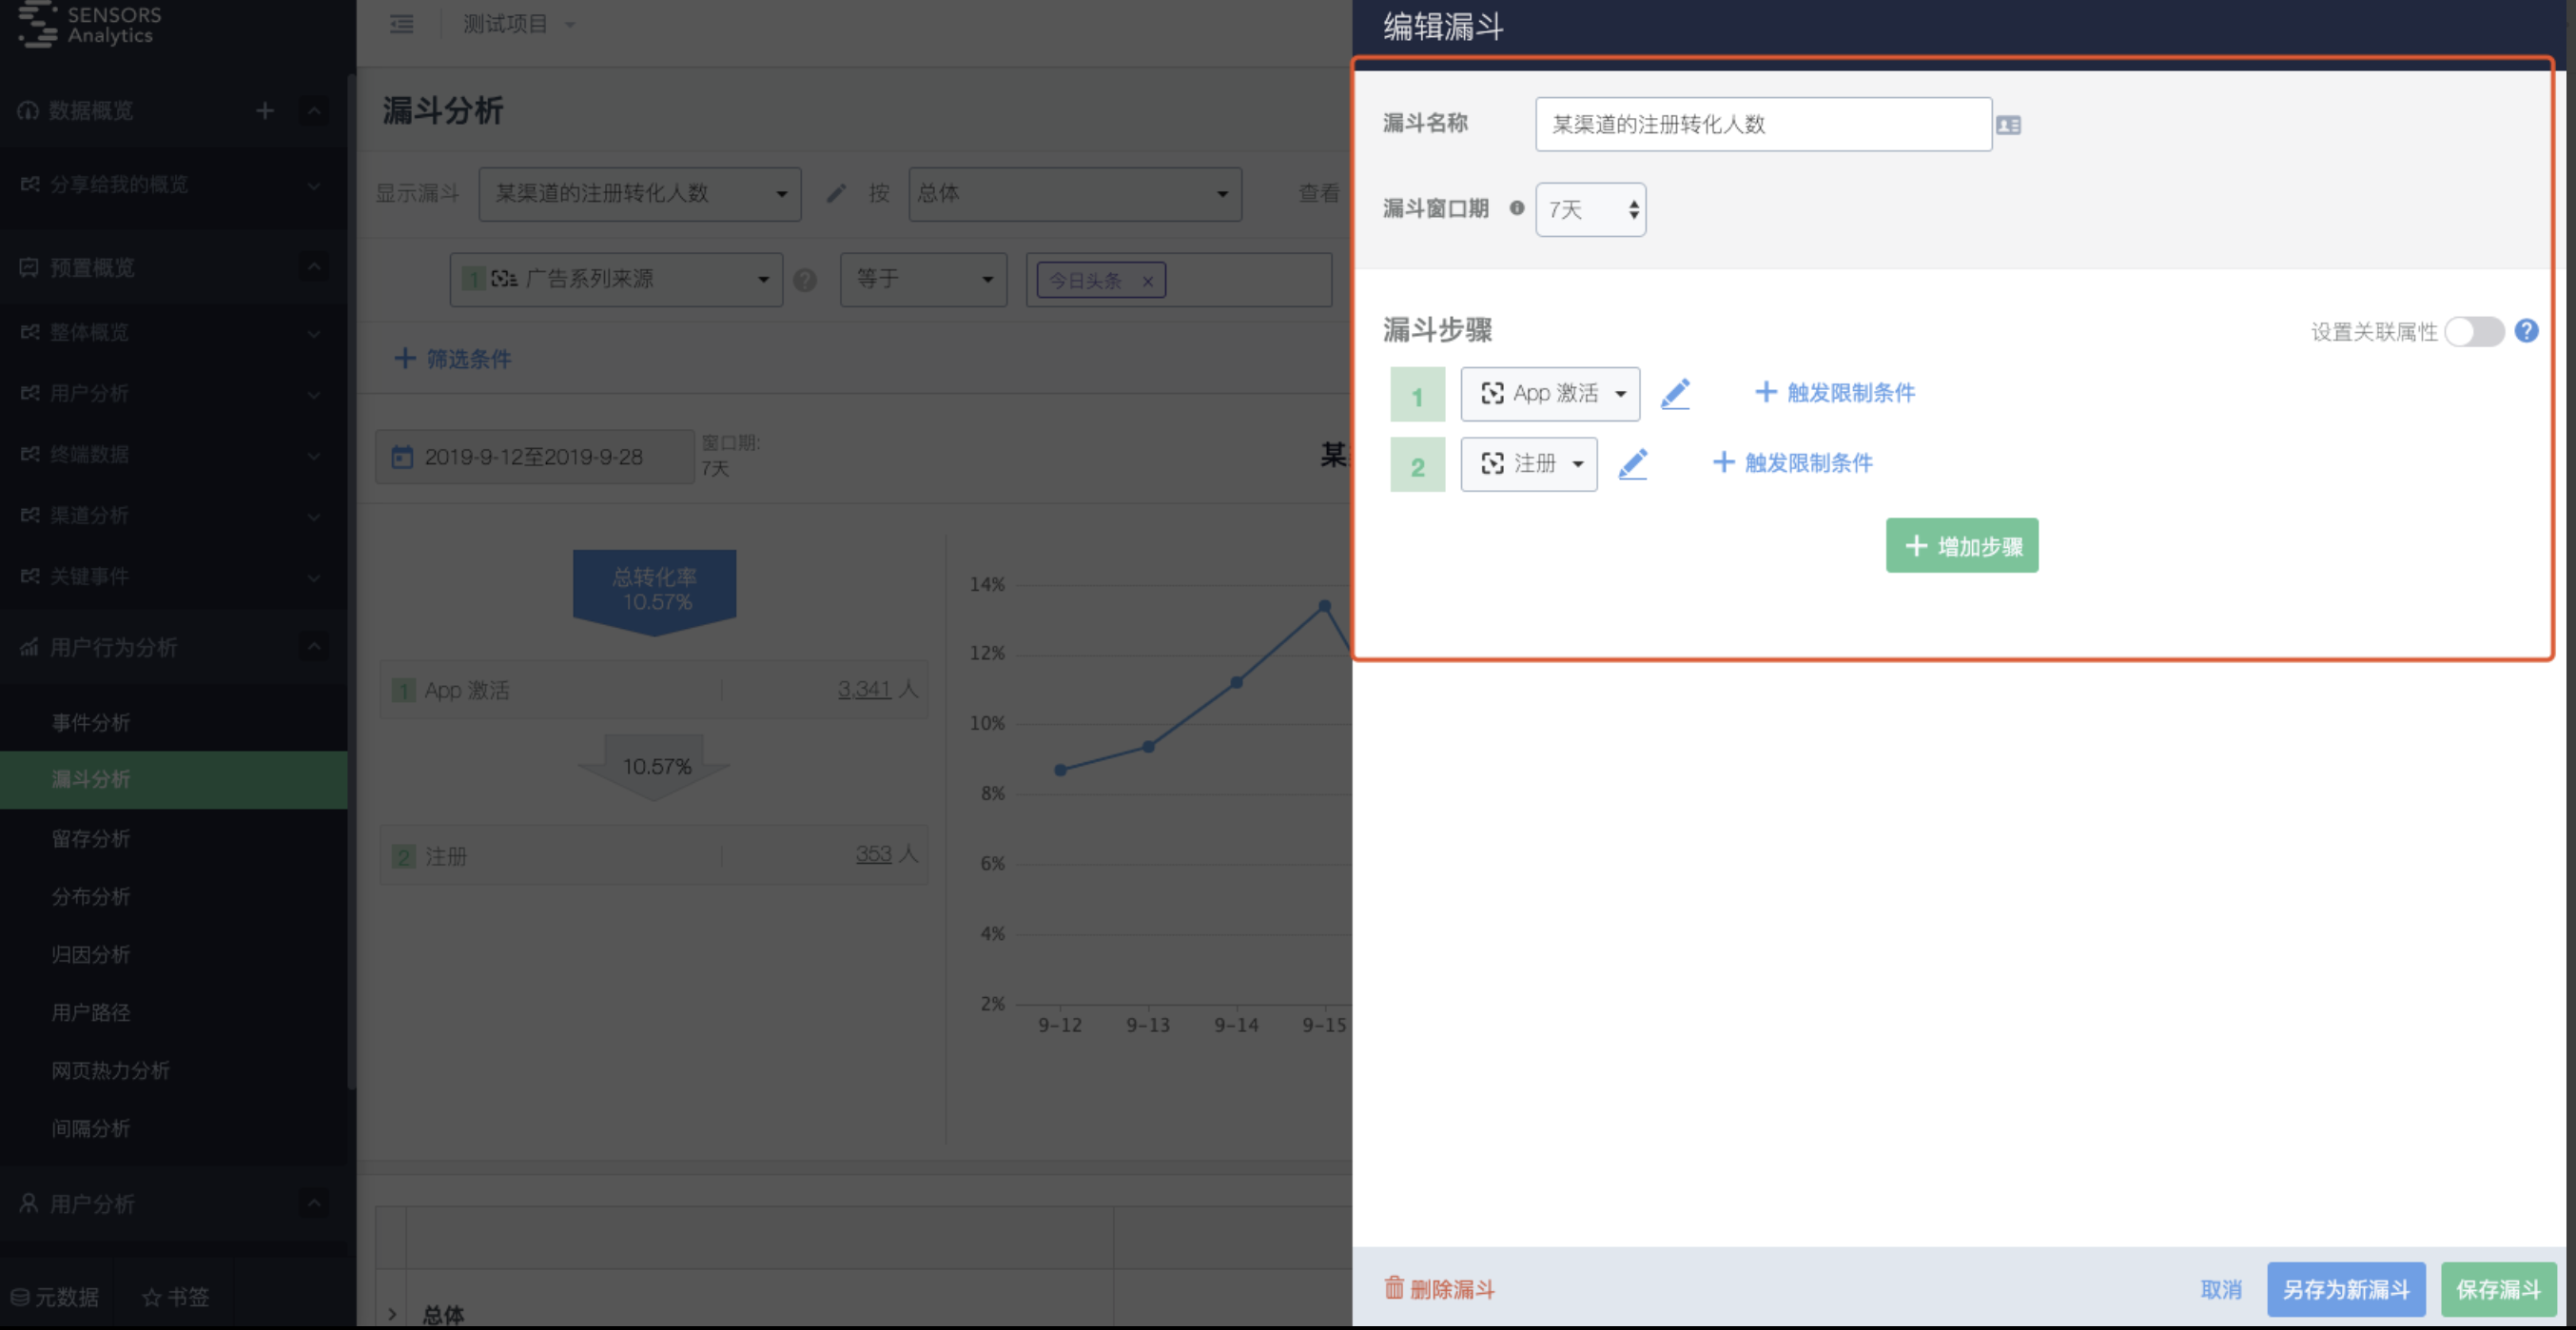Click 另存为新漏斗 button
The image size is (2576, 1330).
tap(2346, 1289)
